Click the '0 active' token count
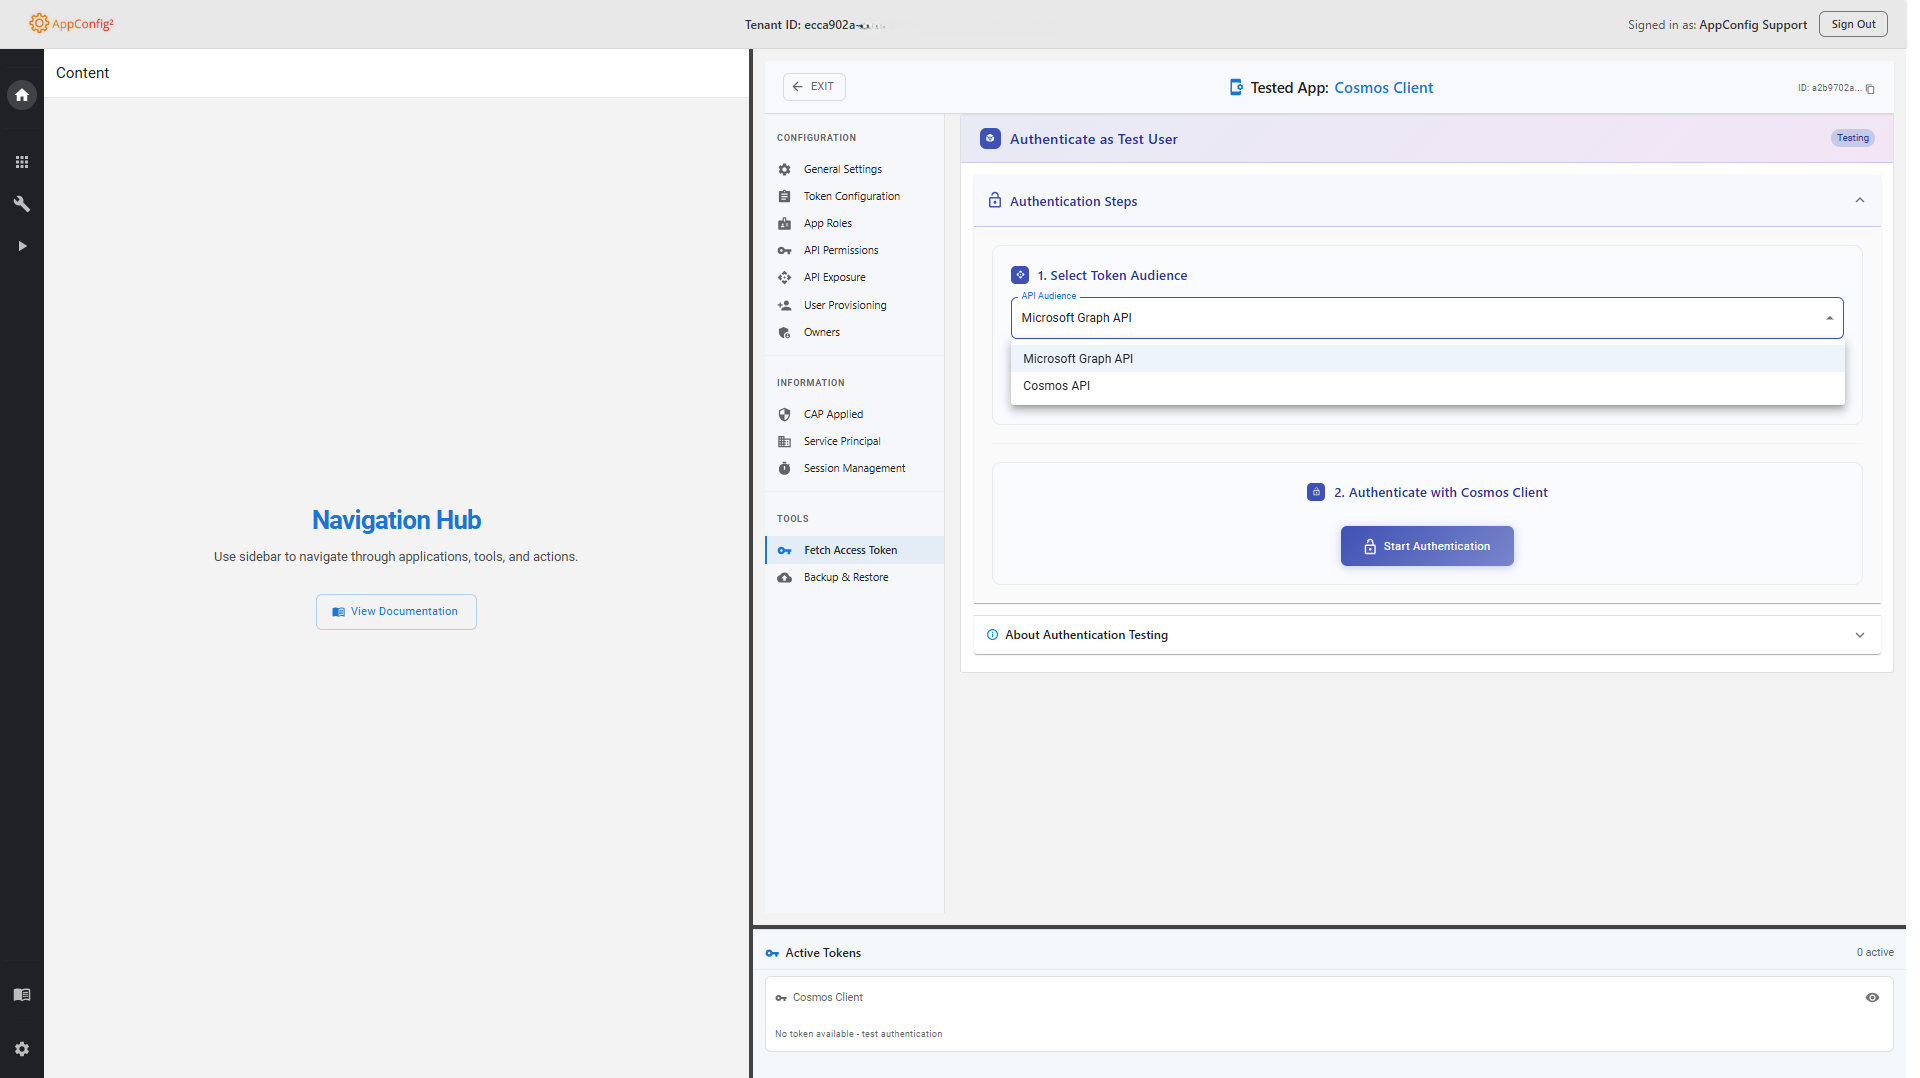Viewport: 1920px width, 1078px height. click(1876, 953)
